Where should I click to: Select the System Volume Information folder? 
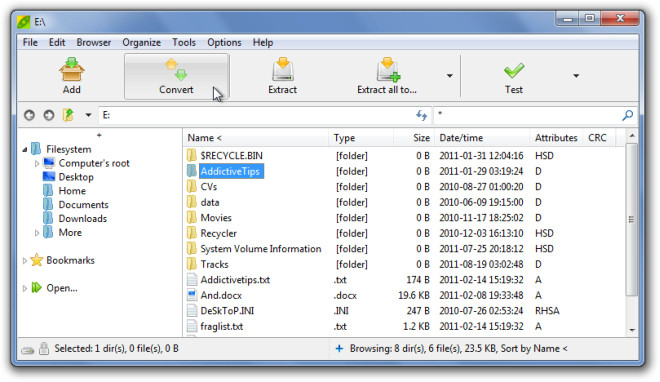[261, 249]
